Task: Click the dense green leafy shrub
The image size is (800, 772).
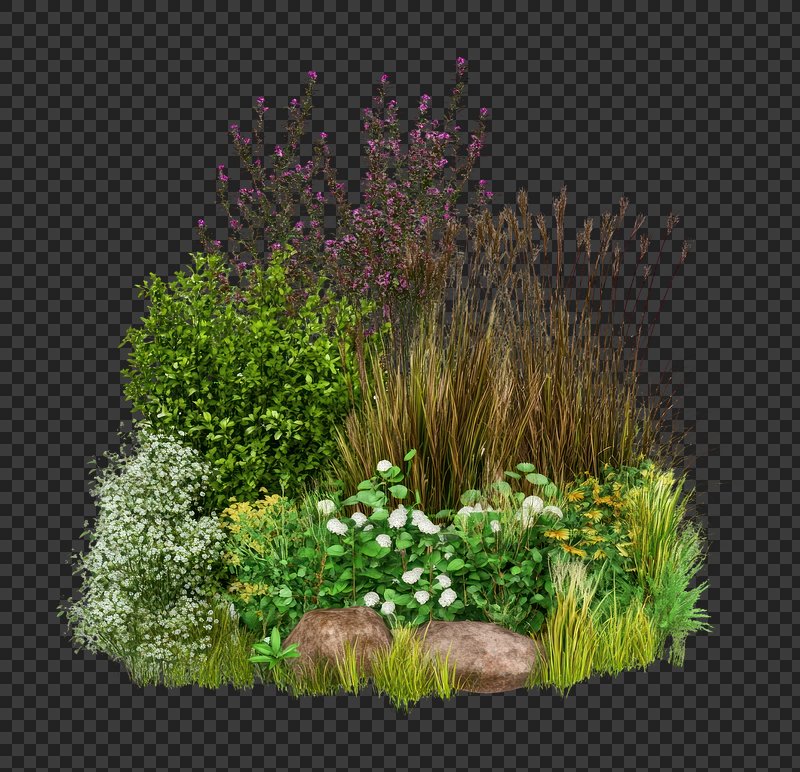Action: pos(240,370)
